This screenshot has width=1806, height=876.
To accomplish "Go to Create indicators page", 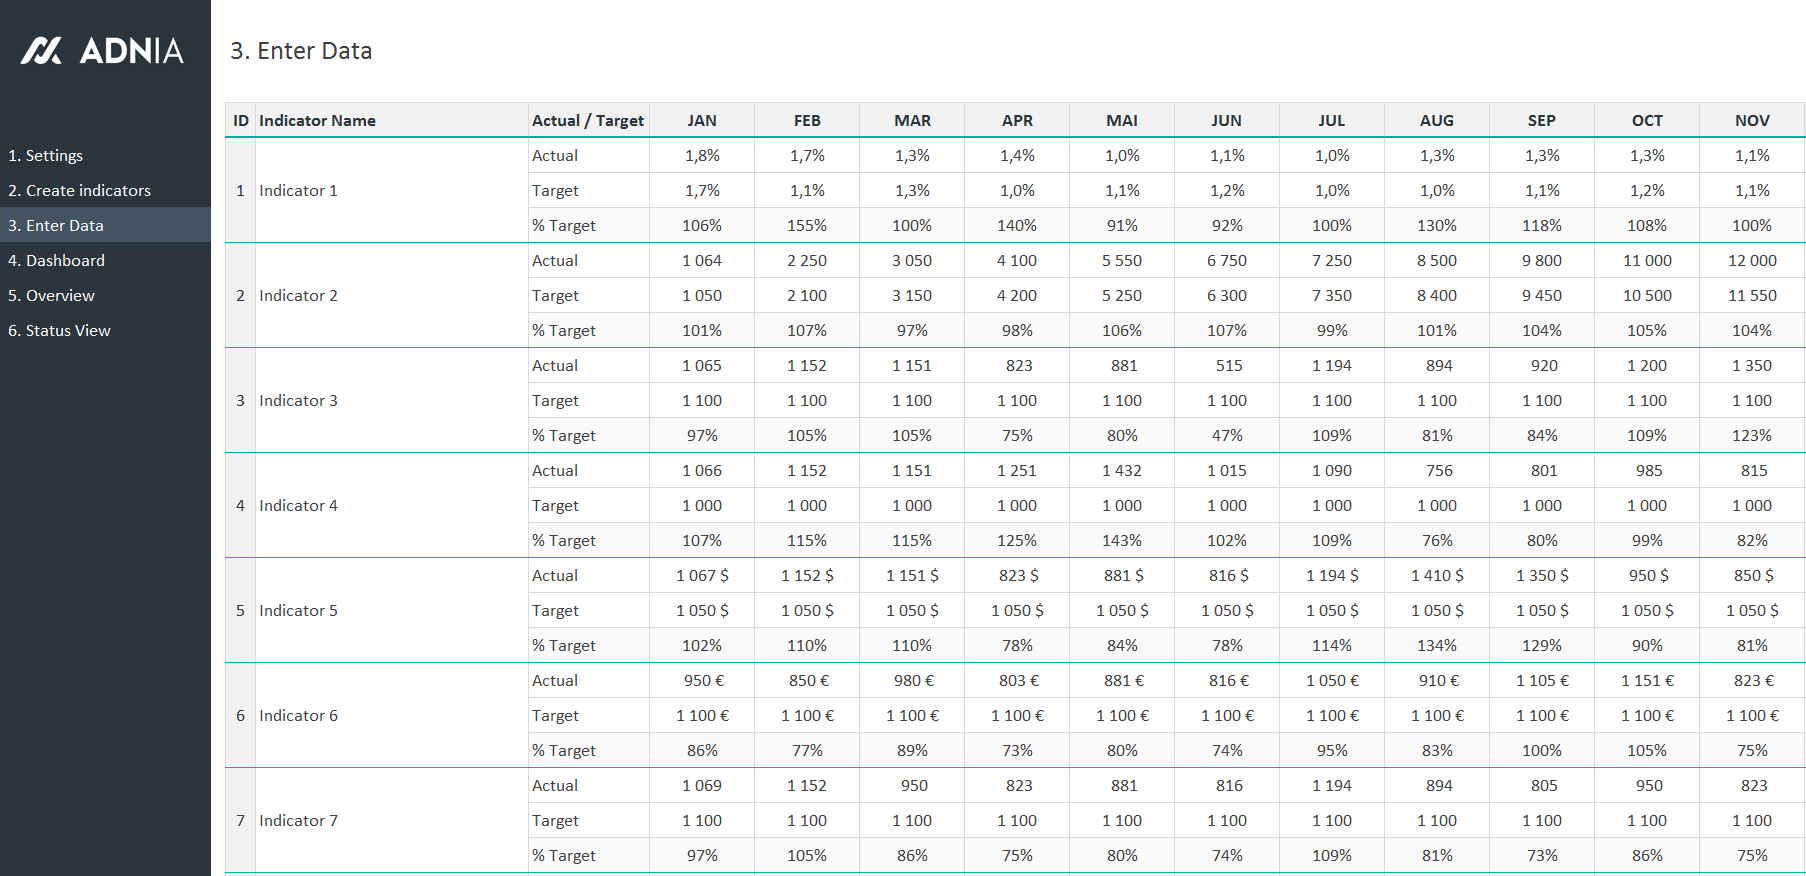I will tap(80, 191).
